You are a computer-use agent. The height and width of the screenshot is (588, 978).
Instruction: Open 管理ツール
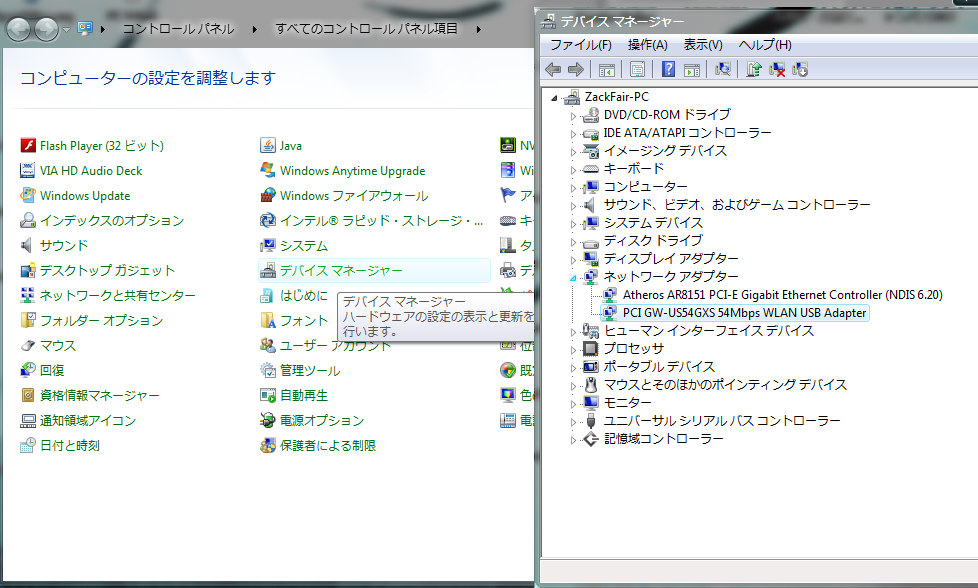[300, 370]
